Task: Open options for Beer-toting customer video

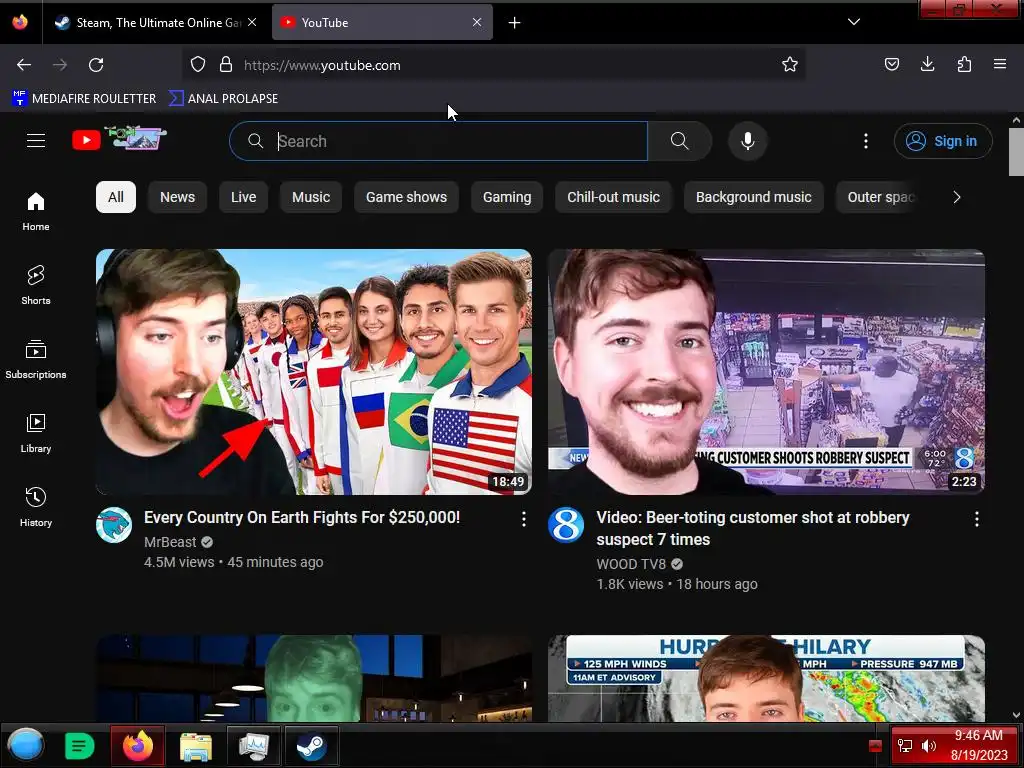Action: pyautogui.click(x=976, y=519)
